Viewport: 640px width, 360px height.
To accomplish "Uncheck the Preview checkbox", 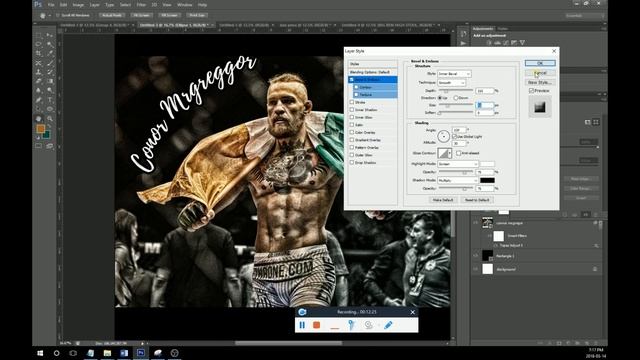I will click(531, 91).
